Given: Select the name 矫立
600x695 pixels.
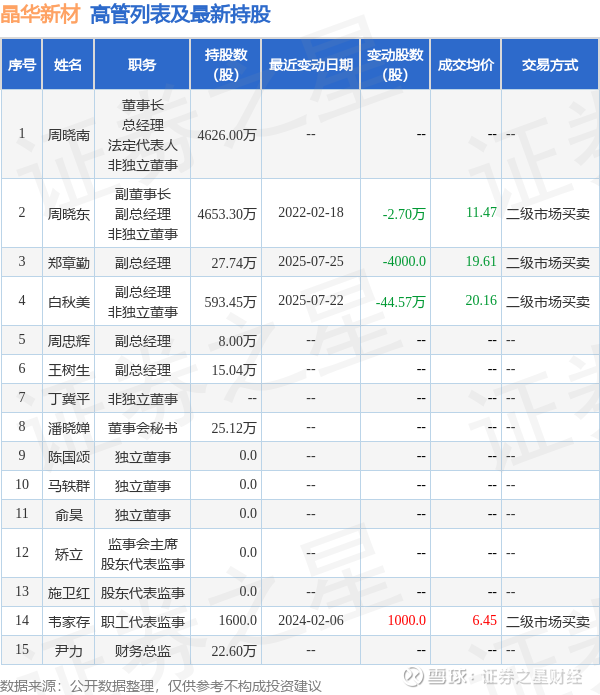Looking at the screenshot, I should tap(69, 554).
